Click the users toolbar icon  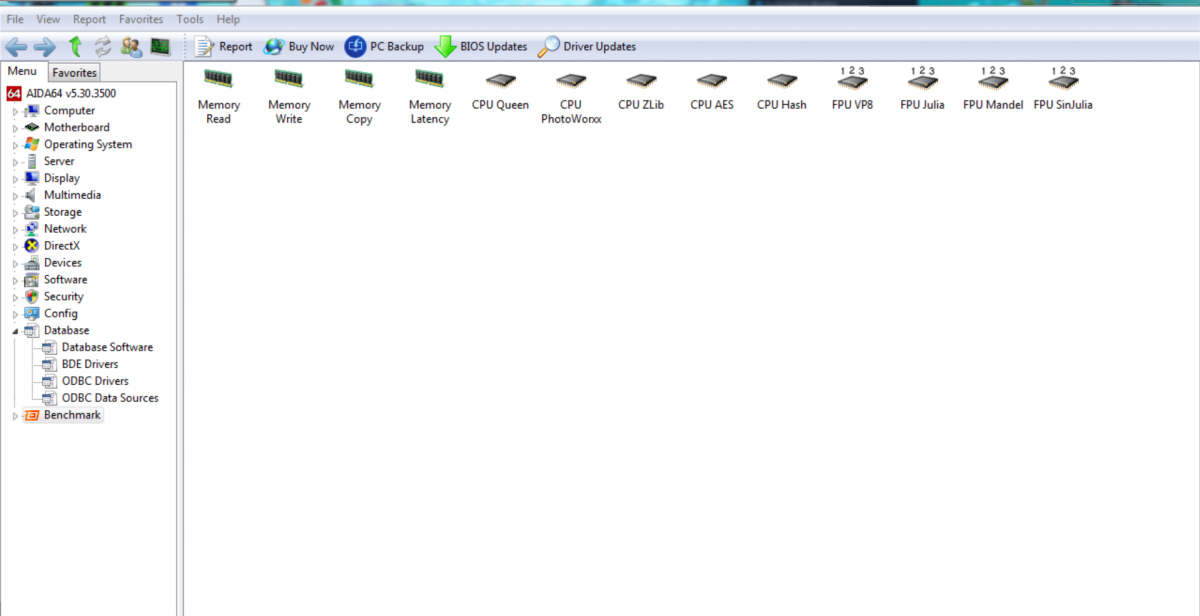click(x=131, y=46)
